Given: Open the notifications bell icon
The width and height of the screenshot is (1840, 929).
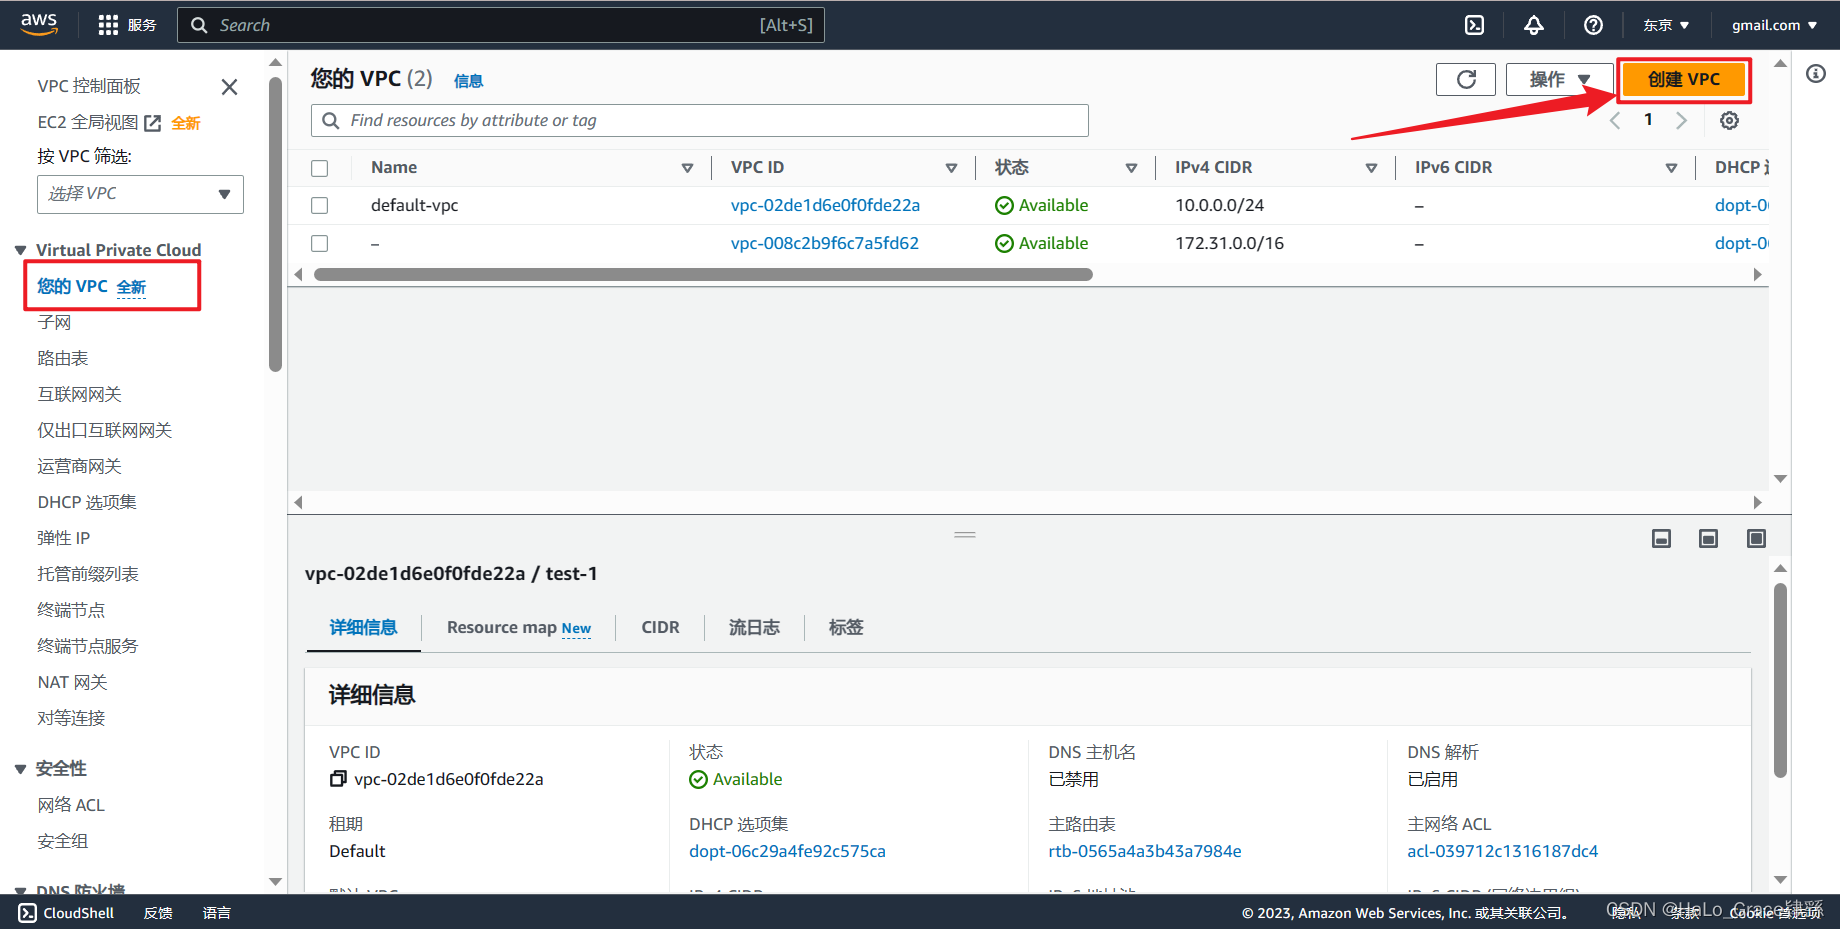Looking at the screenshot, I should point(1533,25).
